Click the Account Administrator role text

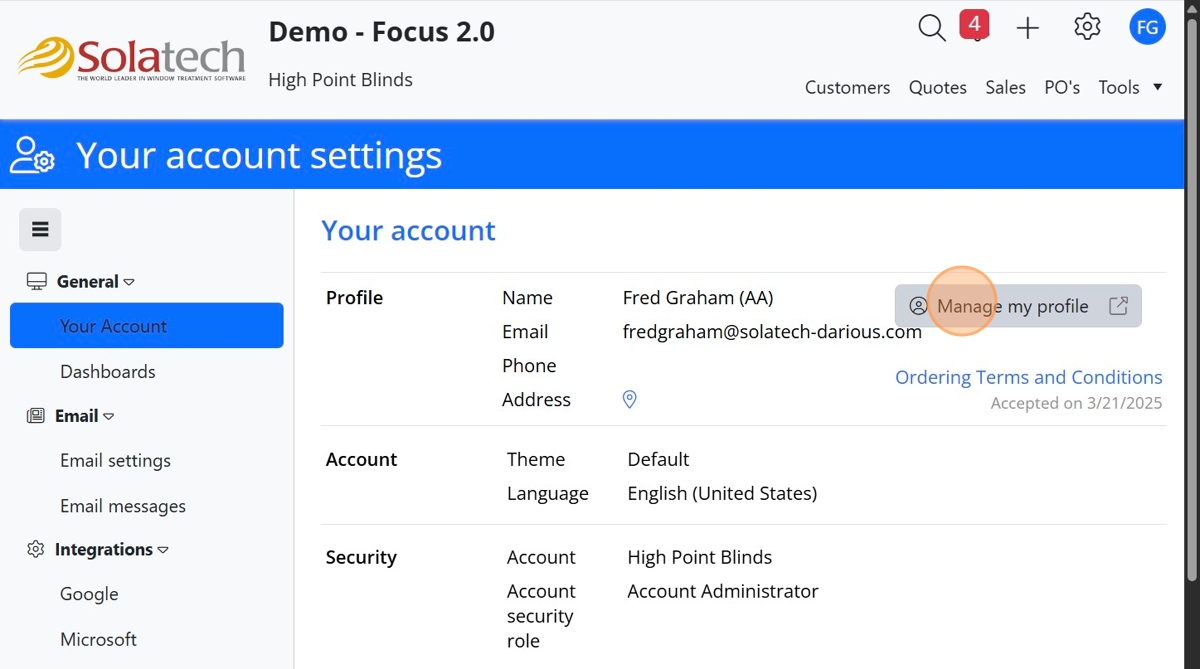coord(723,591)
